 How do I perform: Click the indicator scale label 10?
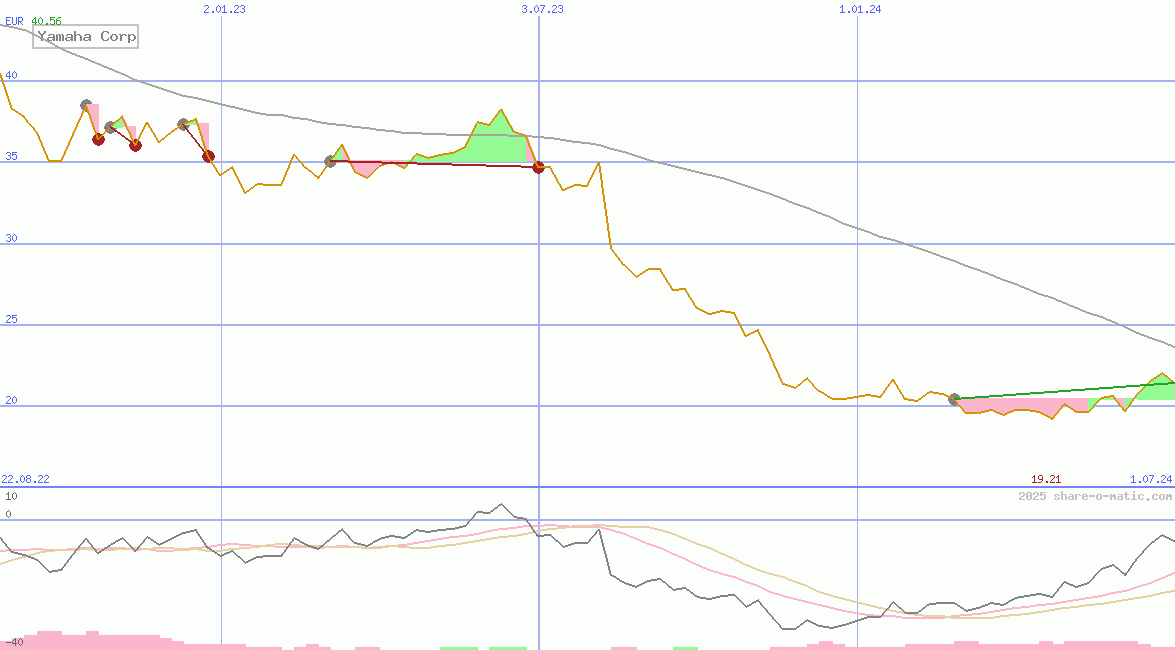[11, 496]
